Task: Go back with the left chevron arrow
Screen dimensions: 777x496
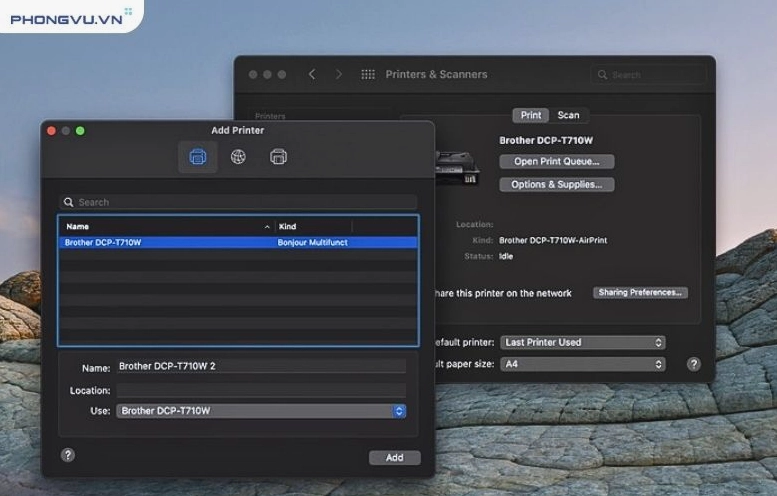Action: point(312,75)
